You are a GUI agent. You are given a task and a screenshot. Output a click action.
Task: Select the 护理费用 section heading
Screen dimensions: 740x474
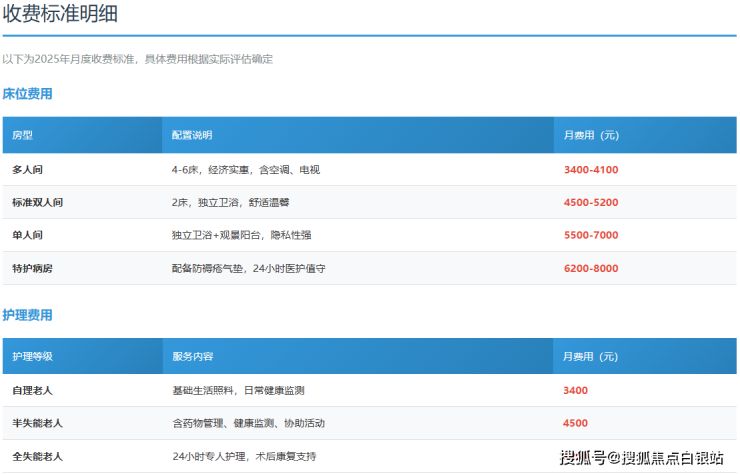(27, 315)
